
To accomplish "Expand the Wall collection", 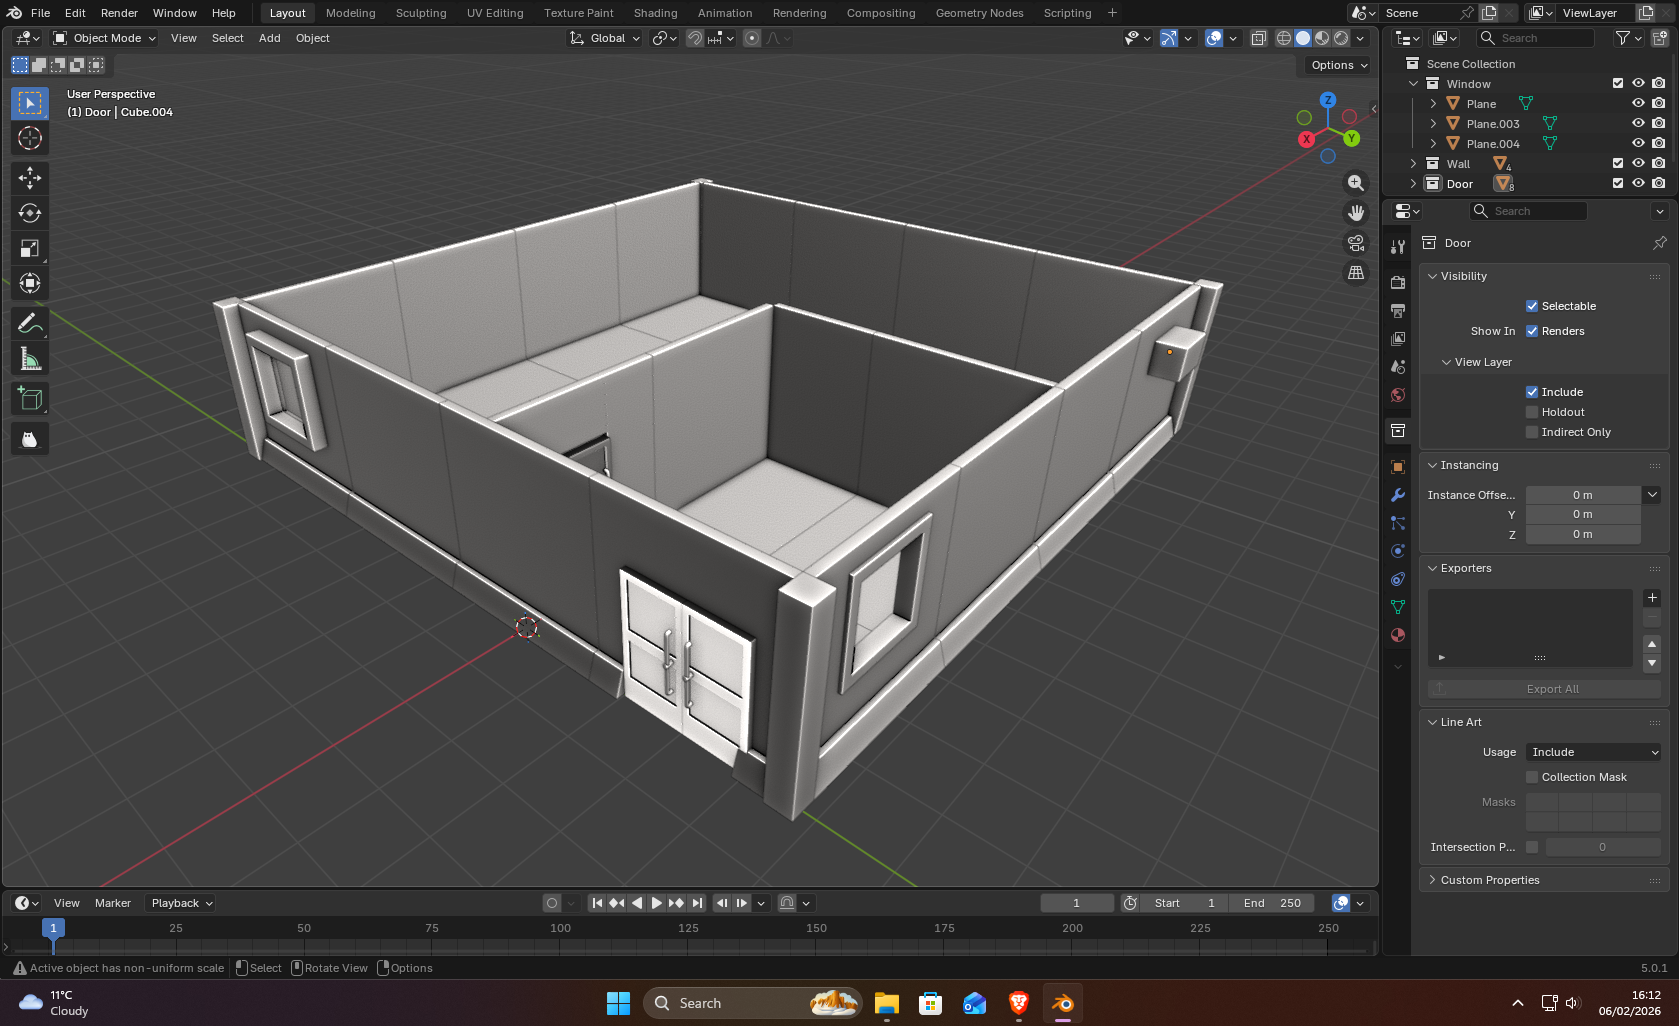I will coord(1413,164).
